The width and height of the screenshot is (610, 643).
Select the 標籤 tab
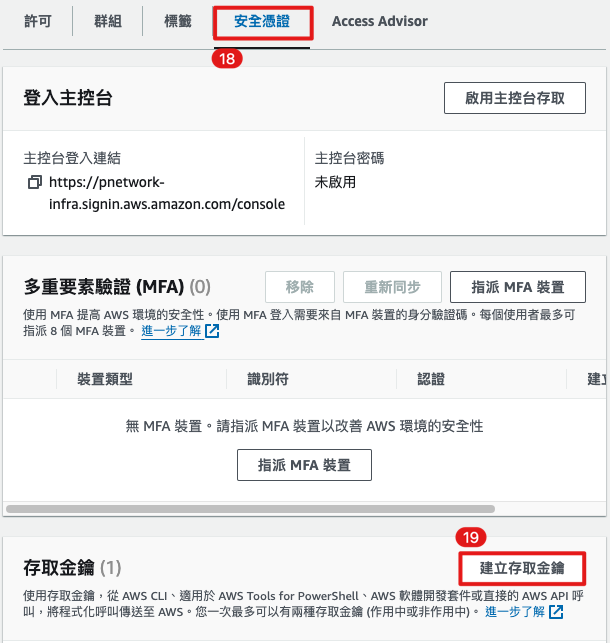(178, 21)
